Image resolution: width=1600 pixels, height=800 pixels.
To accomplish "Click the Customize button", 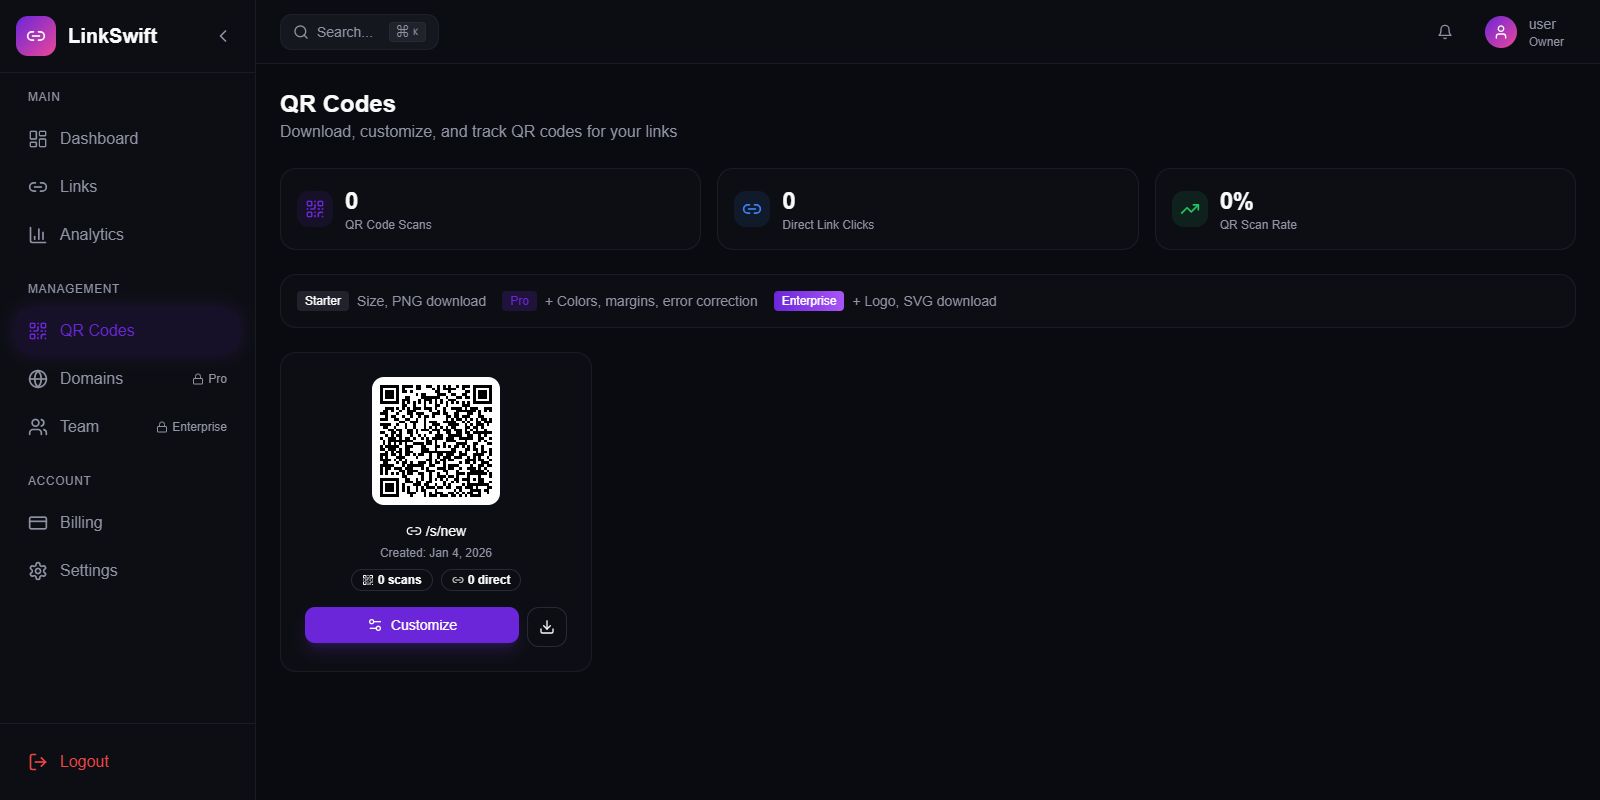I will (412, 625).
